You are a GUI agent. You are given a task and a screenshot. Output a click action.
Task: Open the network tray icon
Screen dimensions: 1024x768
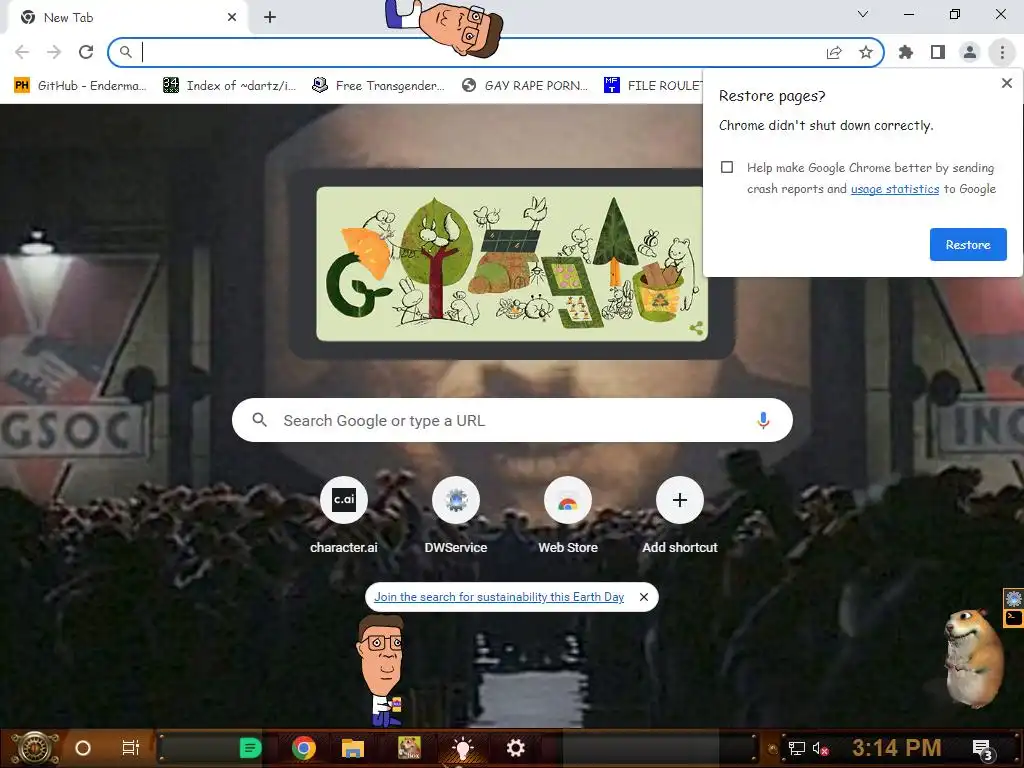point(796,748)
